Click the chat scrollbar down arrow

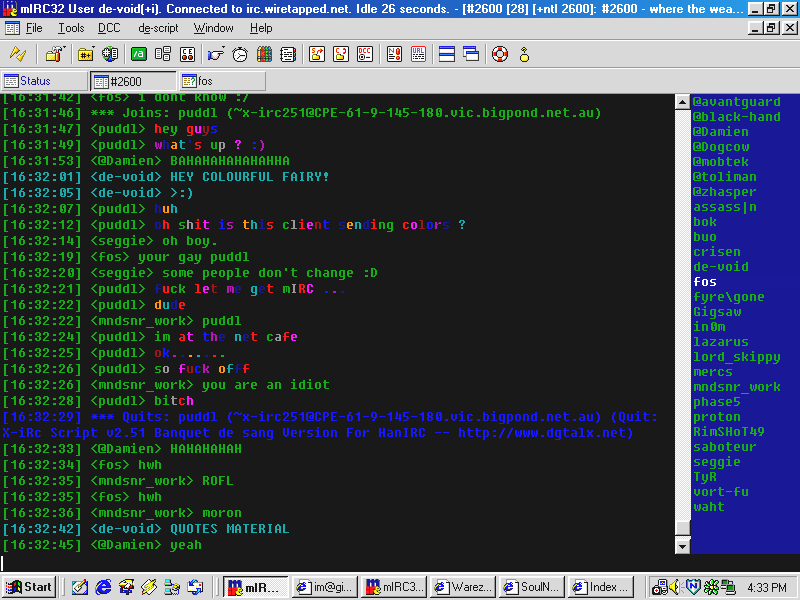pyautogui.click(x=682, y=546)
